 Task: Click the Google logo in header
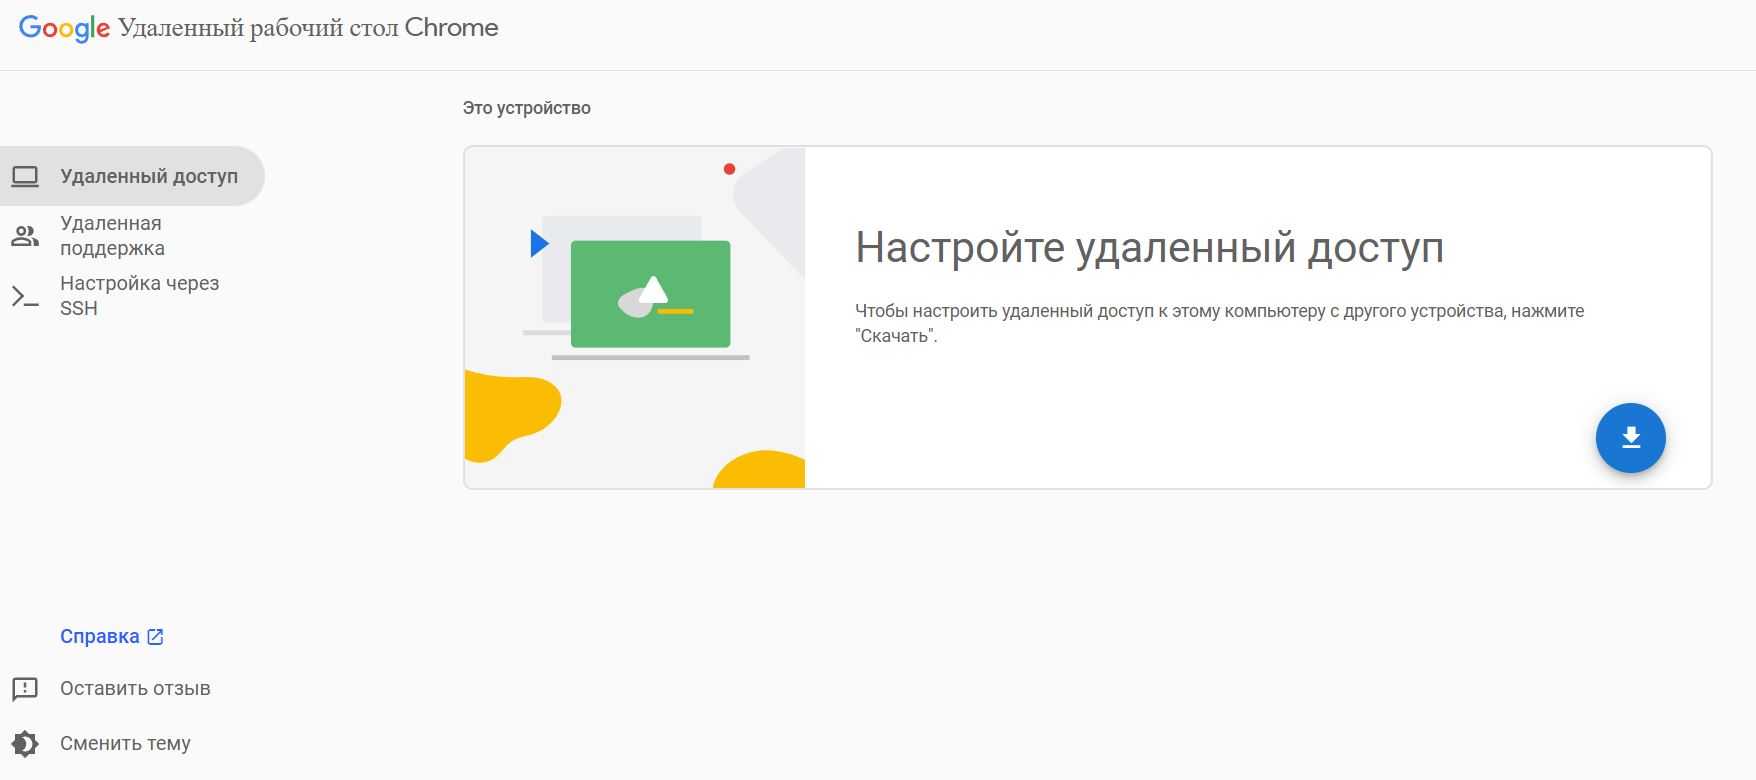coord(64,28)
